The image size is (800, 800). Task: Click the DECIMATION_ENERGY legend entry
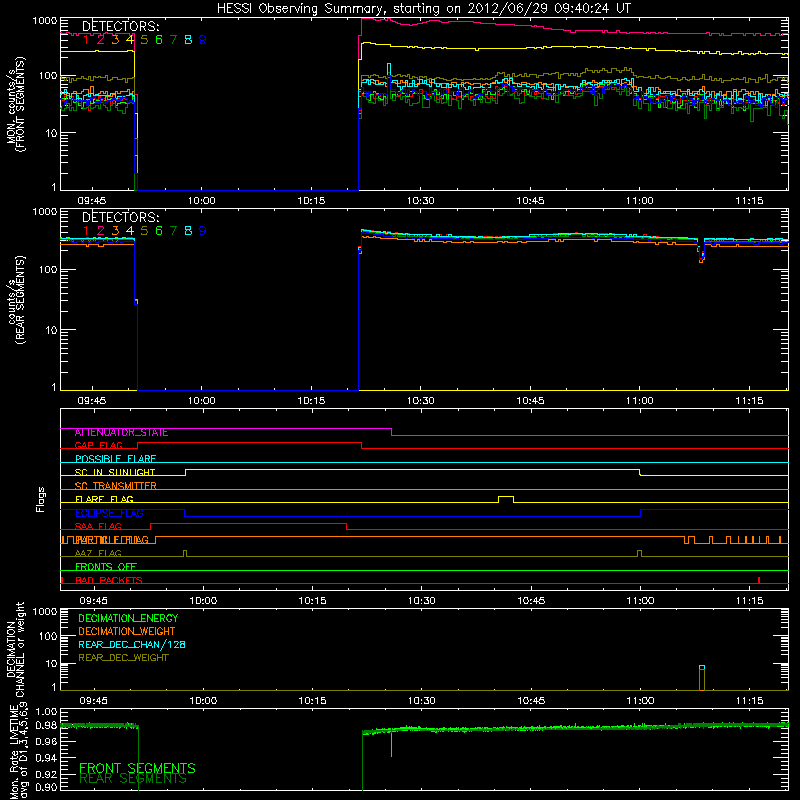coord(128,618)
